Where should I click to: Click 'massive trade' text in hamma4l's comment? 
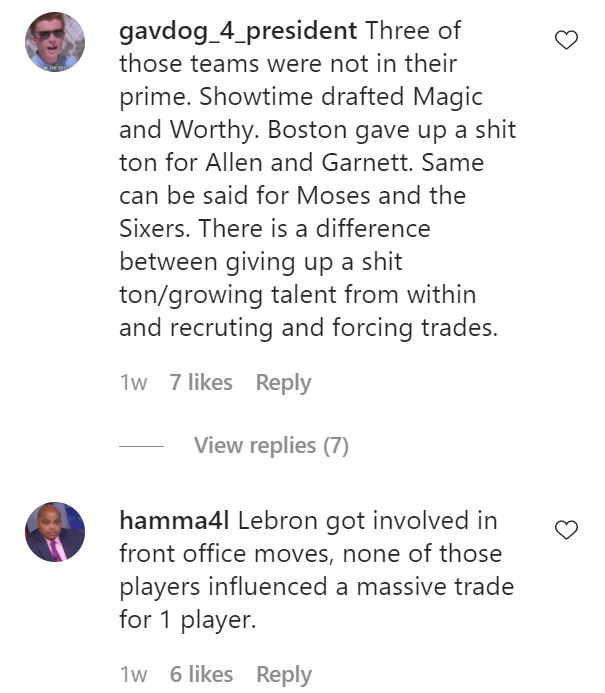pyautogui.click(x=435, y=586)
